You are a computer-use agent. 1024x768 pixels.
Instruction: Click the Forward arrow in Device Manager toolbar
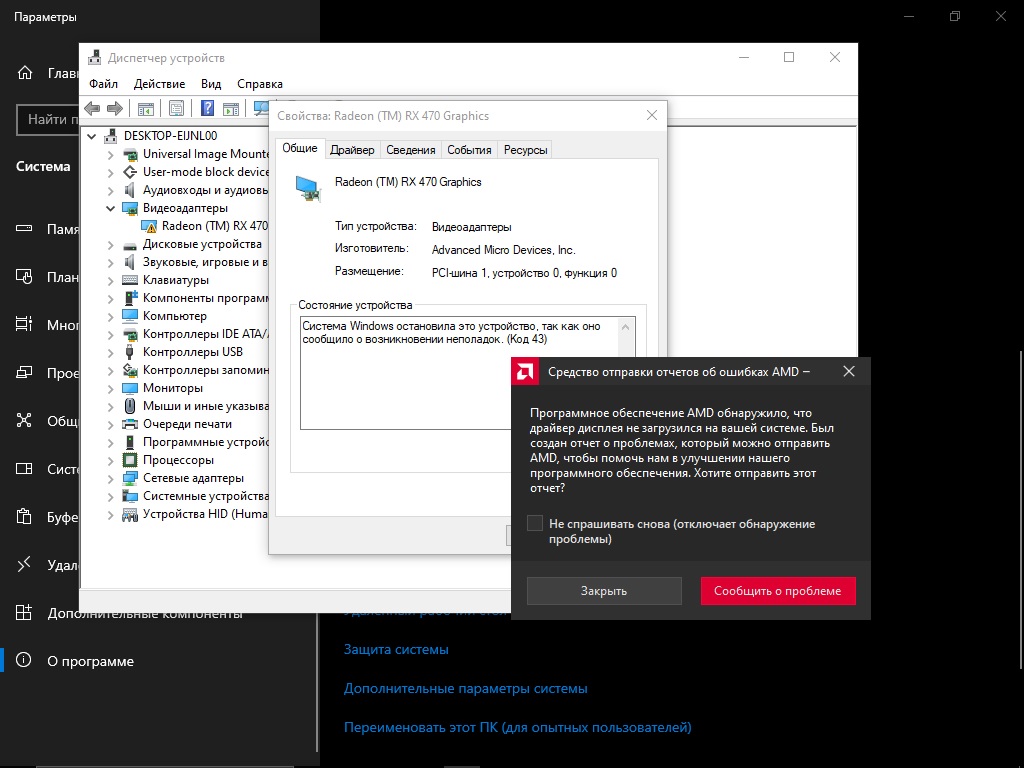tap(115, 108)
